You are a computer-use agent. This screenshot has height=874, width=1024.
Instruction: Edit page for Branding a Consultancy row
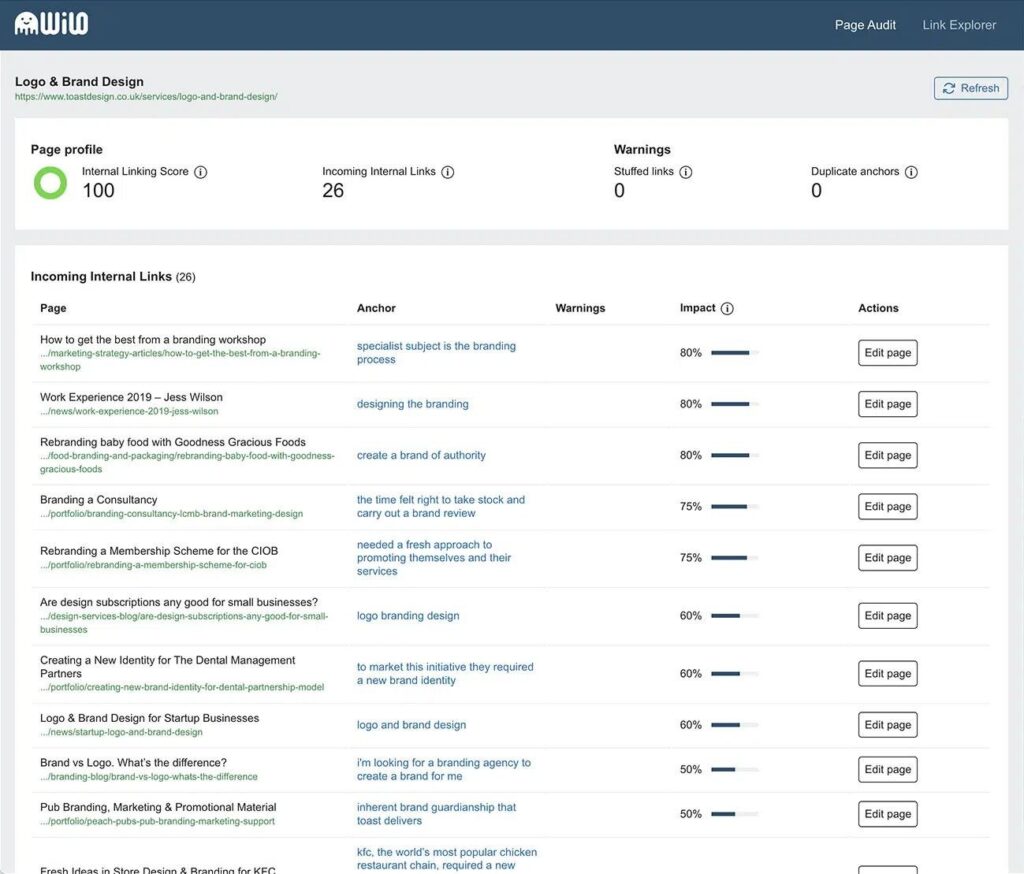tap(887, 506)
